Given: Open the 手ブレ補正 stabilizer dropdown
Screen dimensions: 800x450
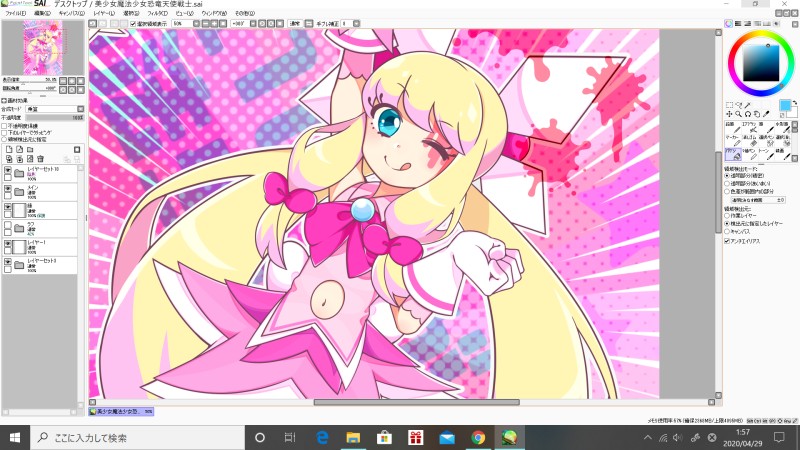Looking at the screenshot, I should [356, 23].
